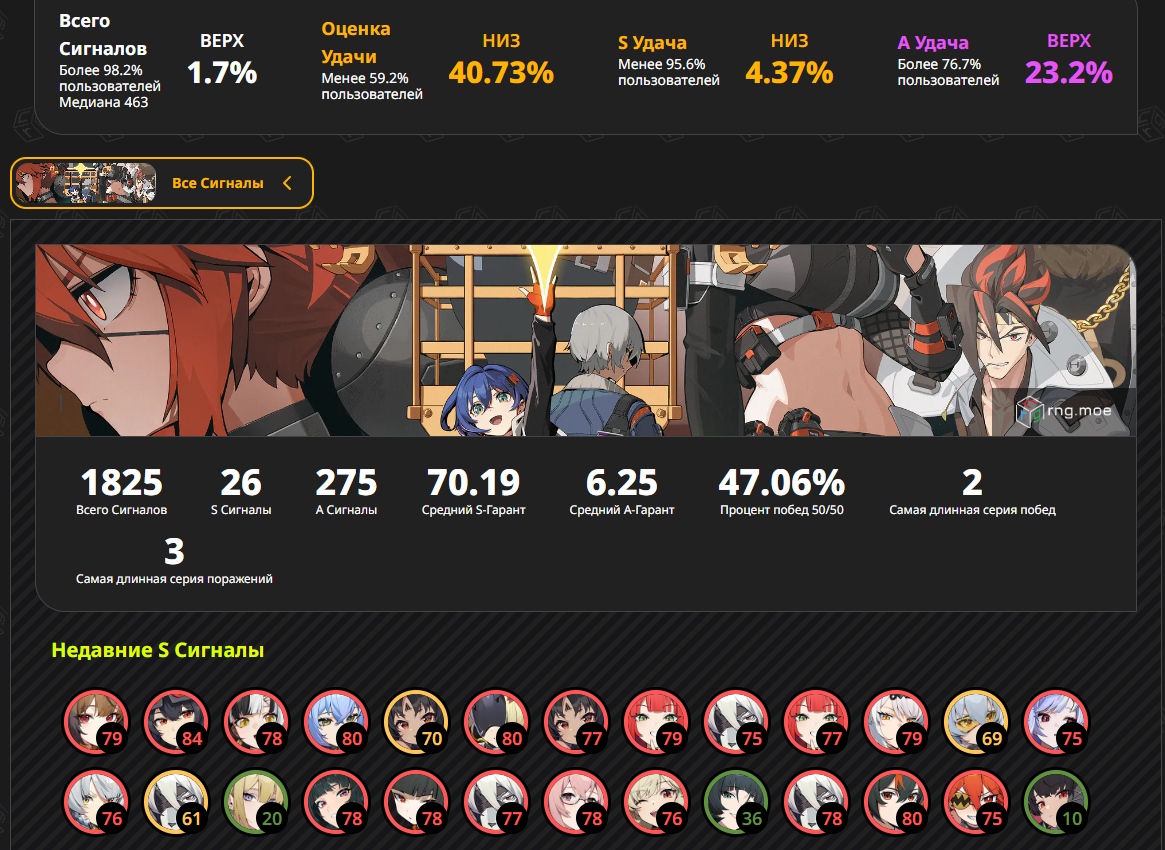
Task: Expand the Все Сигналы dropdown
Action: 162,183
